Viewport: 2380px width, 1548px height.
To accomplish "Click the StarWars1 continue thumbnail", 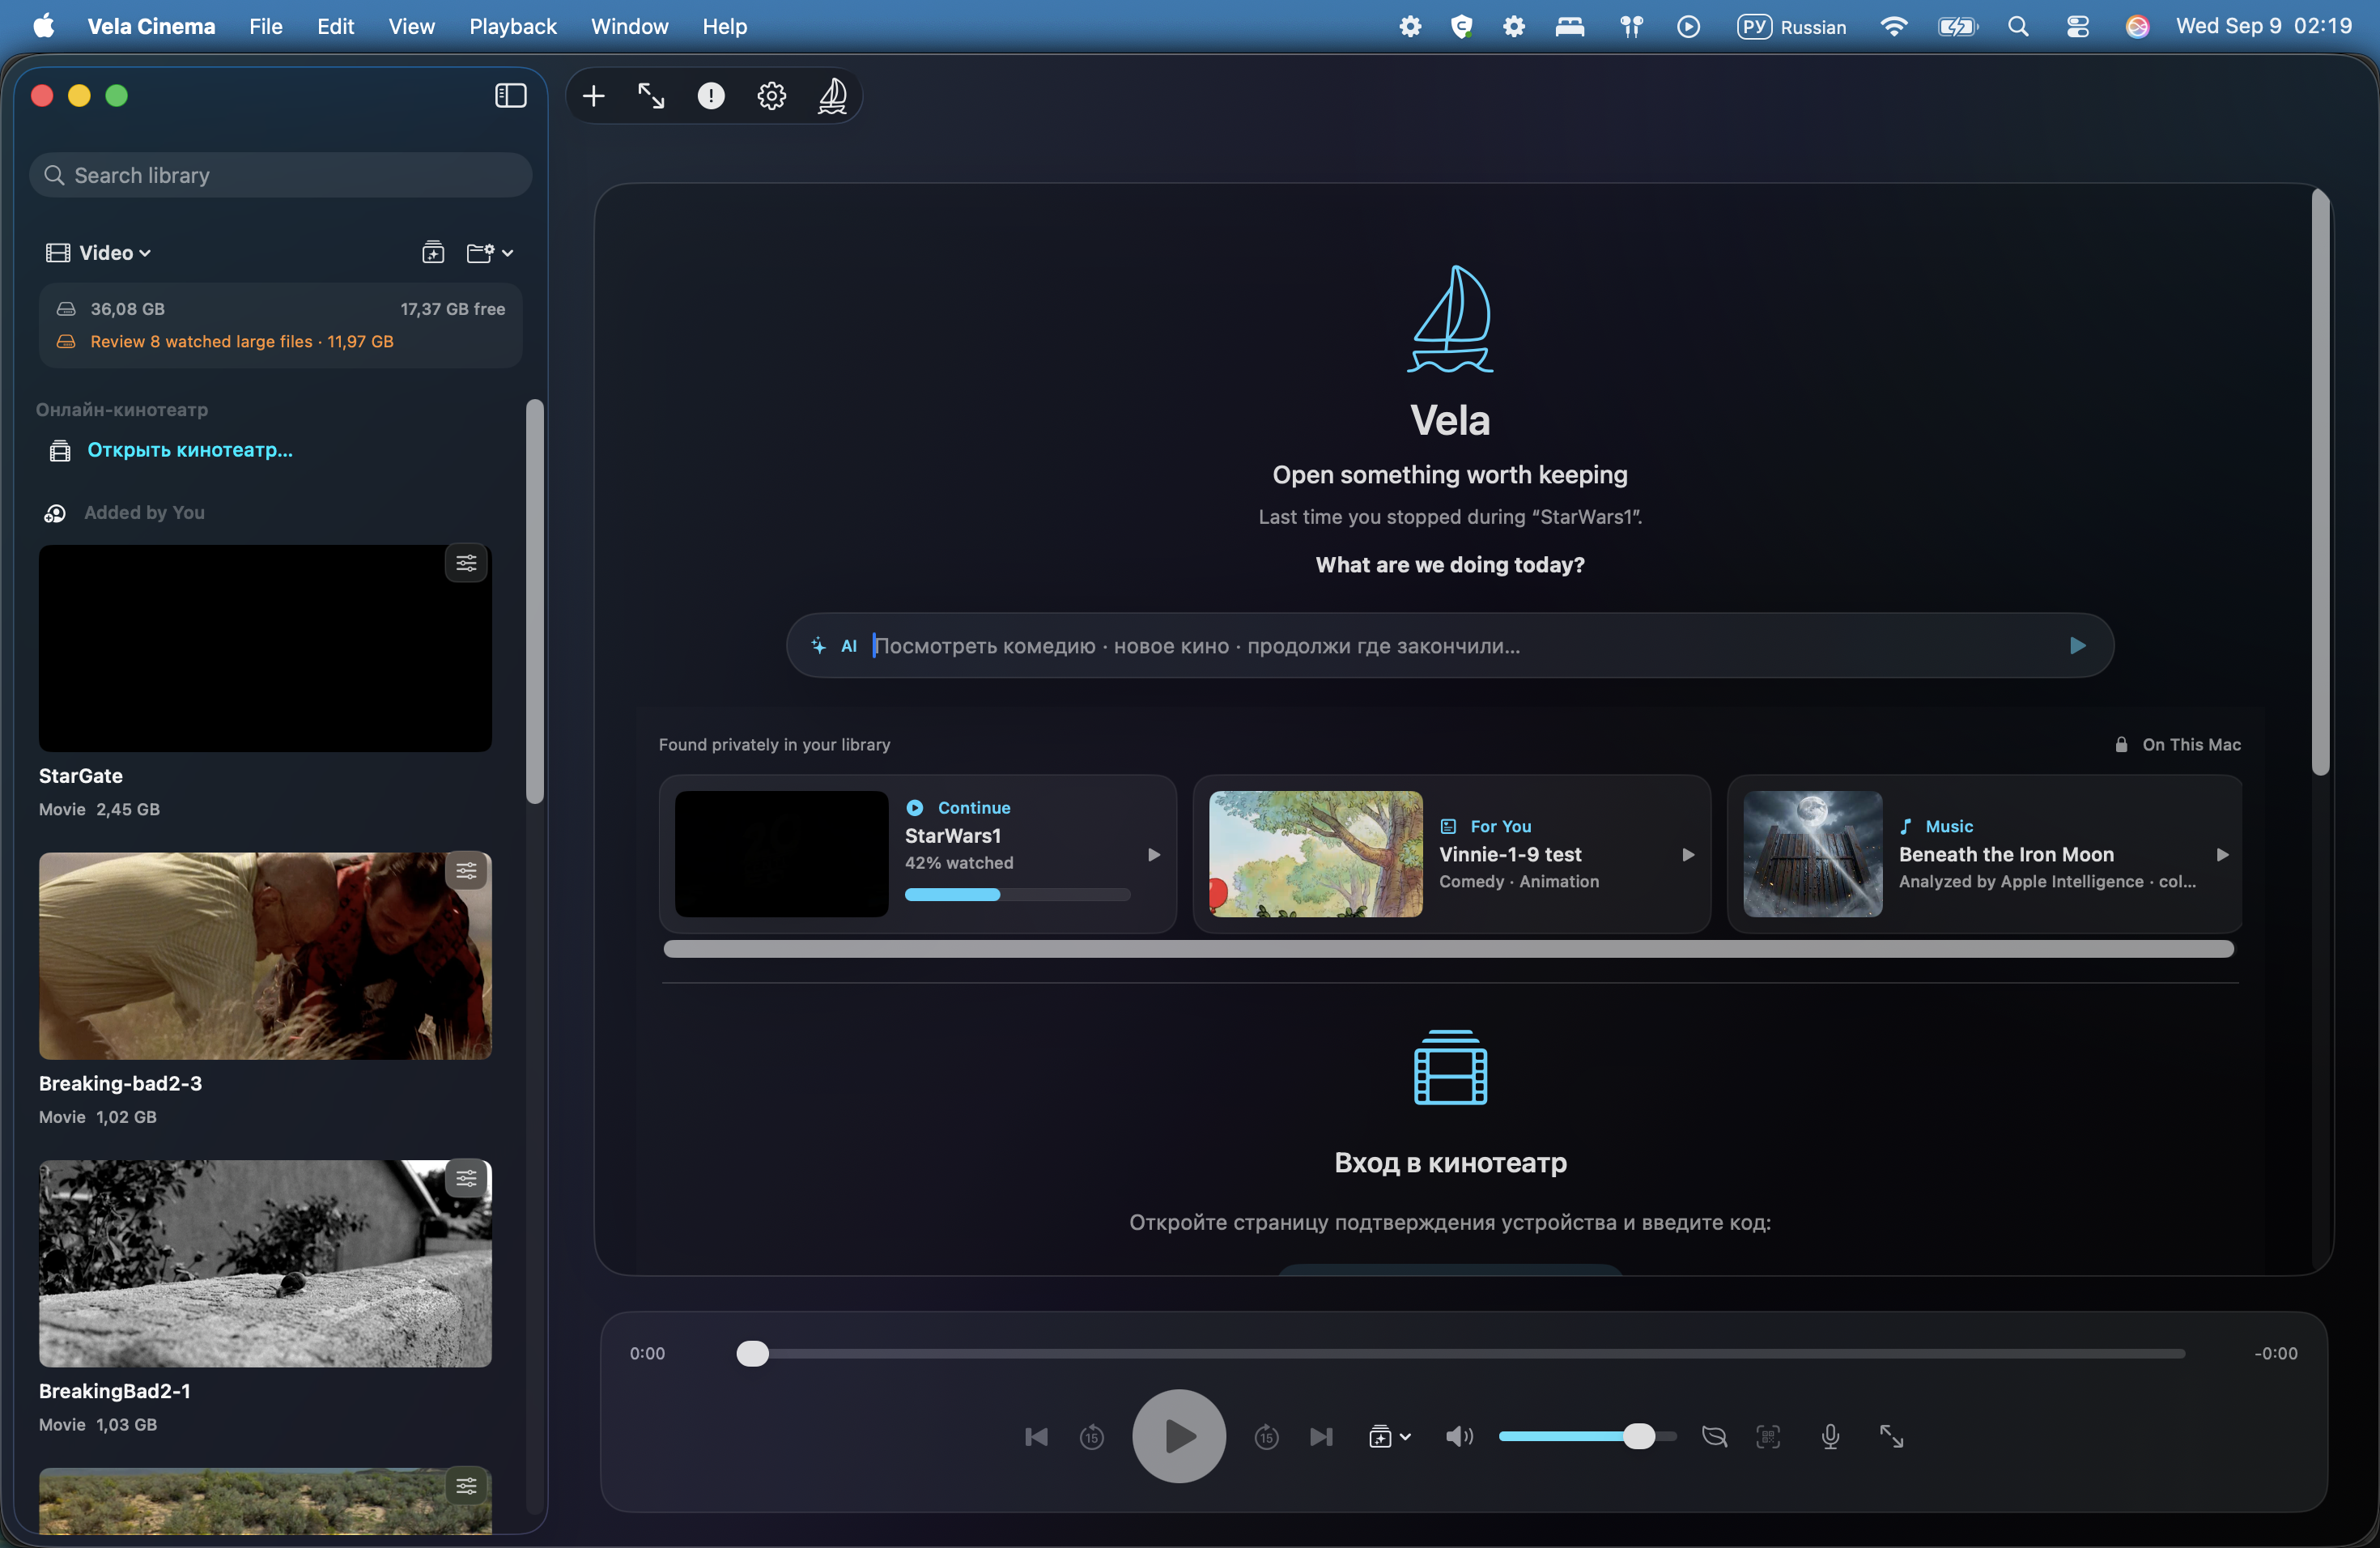I will [x=781, y=854].
